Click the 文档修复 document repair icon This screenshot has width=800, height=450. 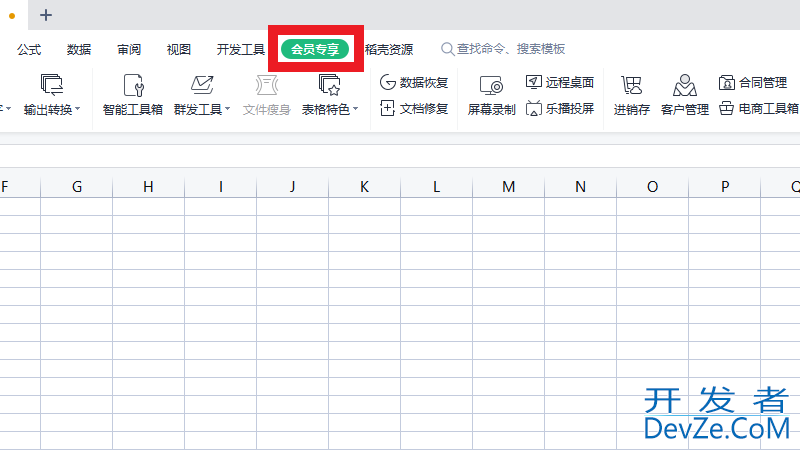pos(387,108)
